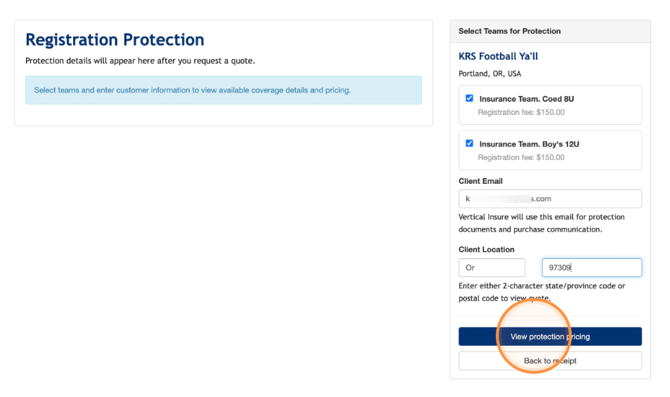Click the blue info banner about selecting teams

(223, 90)
